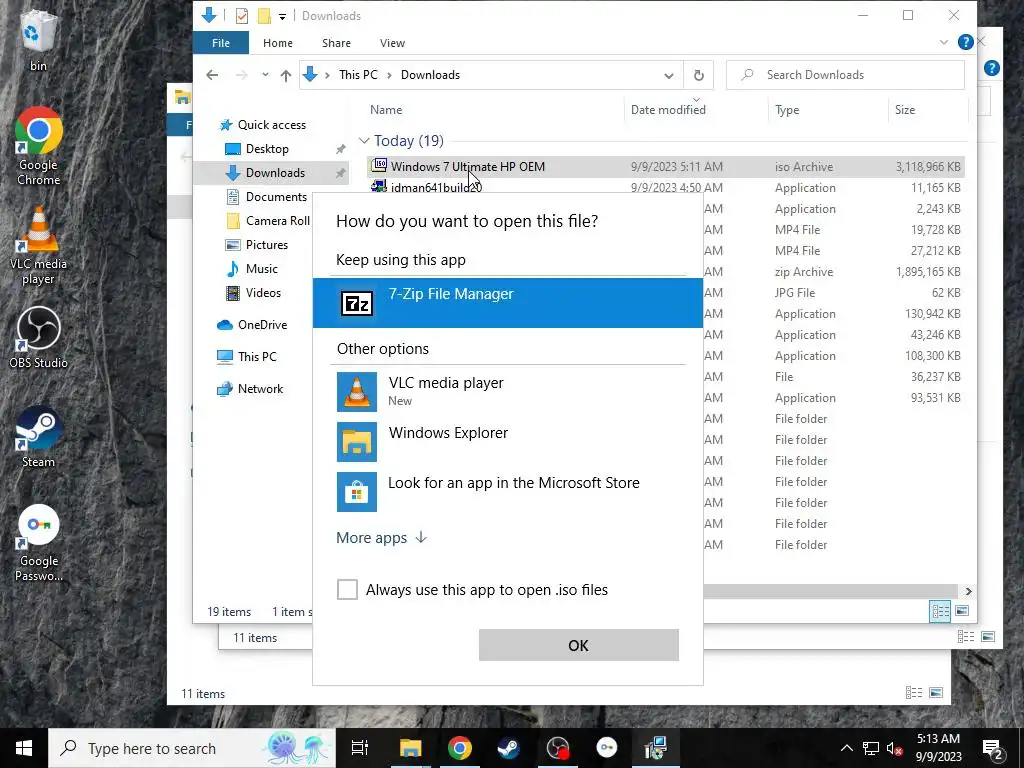Open VLC media player desktop shortcut

pyautogui.click(x=39, y=246)
